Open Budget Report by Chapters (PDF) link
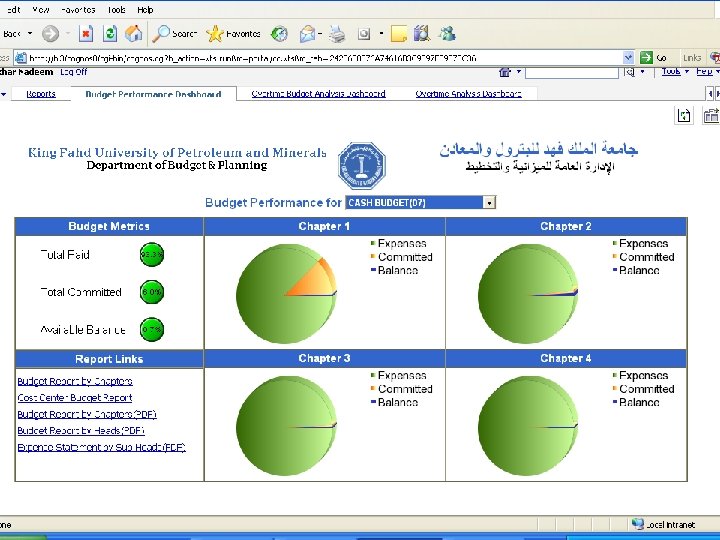Screen dimensions: 720x540 [87, 414]
